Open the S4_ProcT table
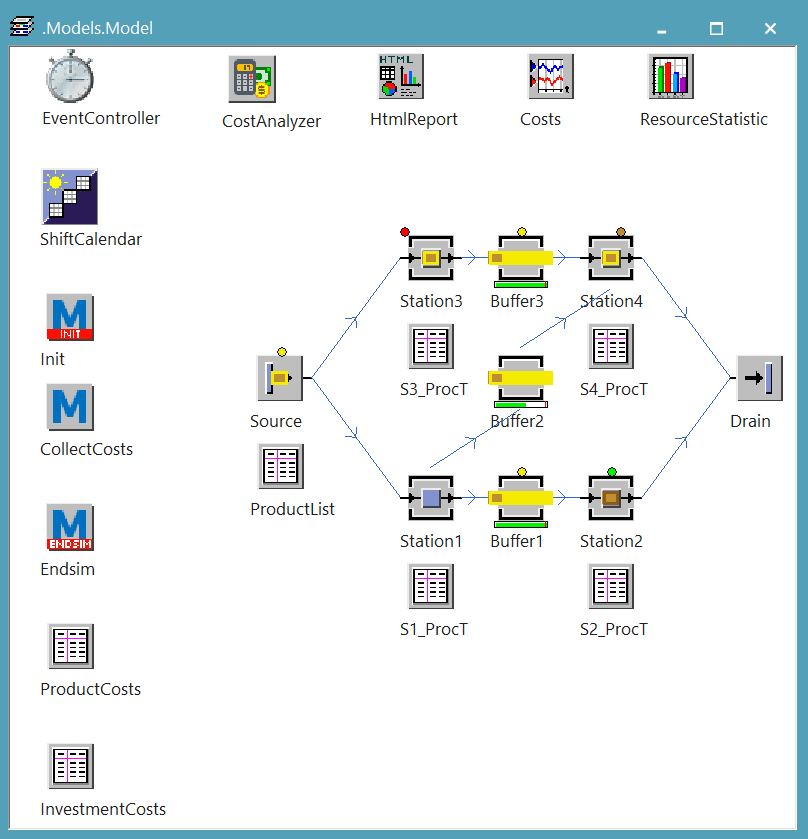Screen dimensions: 808x839 point(611,347)
